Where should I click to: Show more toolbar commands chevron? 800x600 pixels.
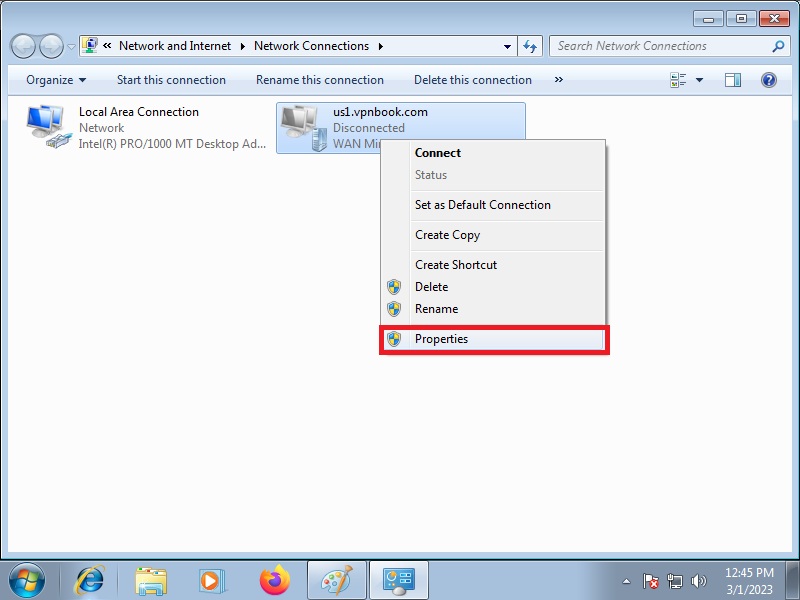coord(558,80)
